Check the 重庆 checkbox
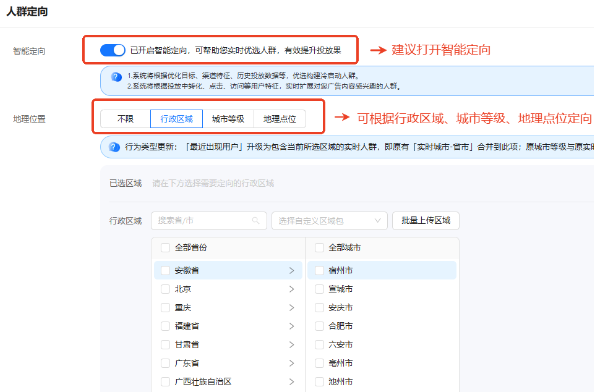594x392 pixels. click(165, 308)
